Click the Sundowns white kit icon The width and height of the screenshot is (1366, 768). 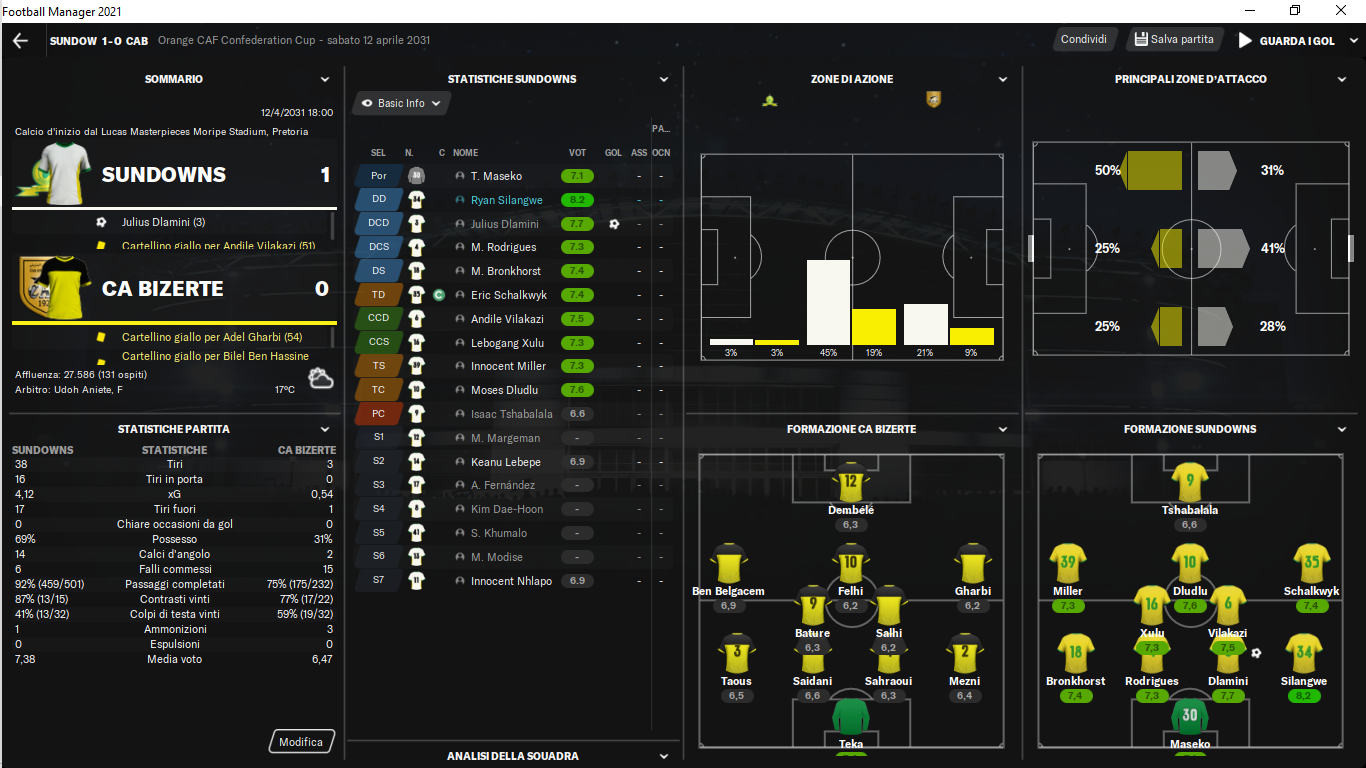click(55, 173)
